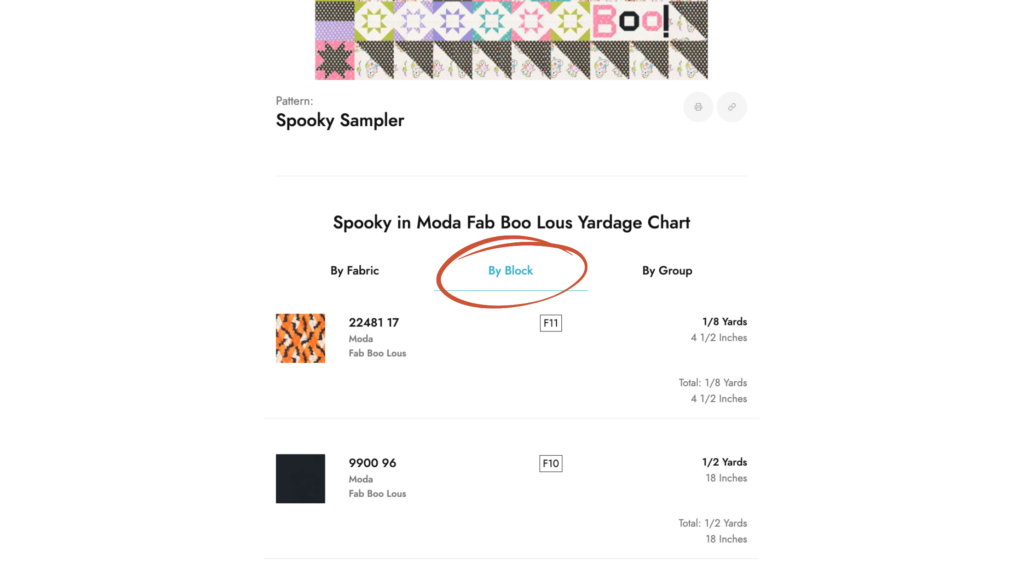Click the Boo! block in quilt image

pyautogui.click(x=630, y=20)
